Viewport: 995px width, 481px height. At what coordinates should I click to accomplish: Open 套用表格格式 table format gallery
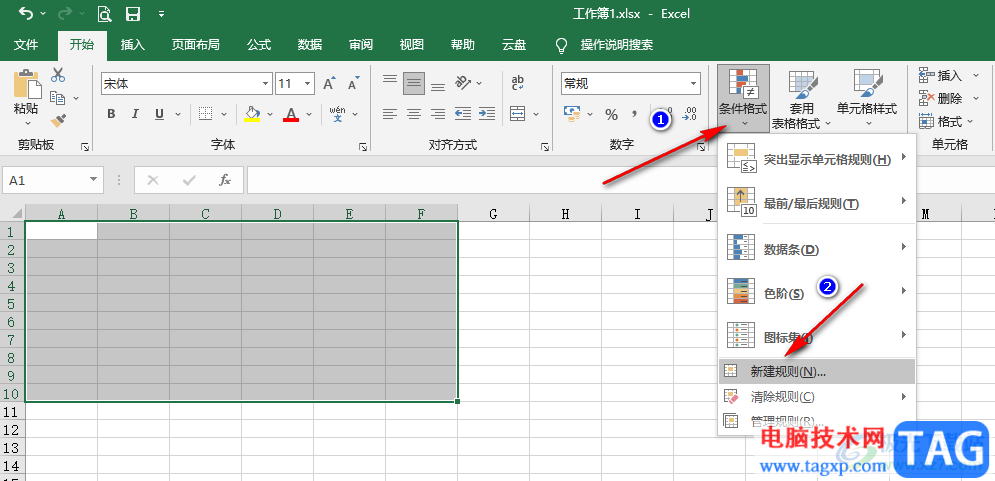coord(803,100)
